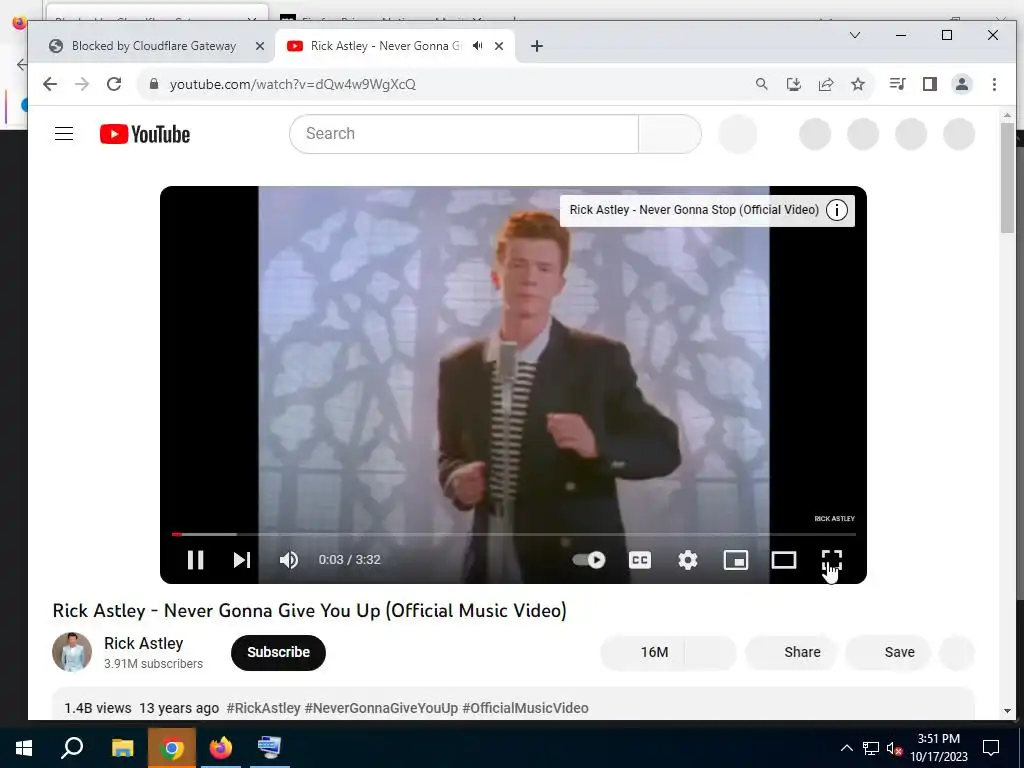Go forward in Chrome

(82, 84)
